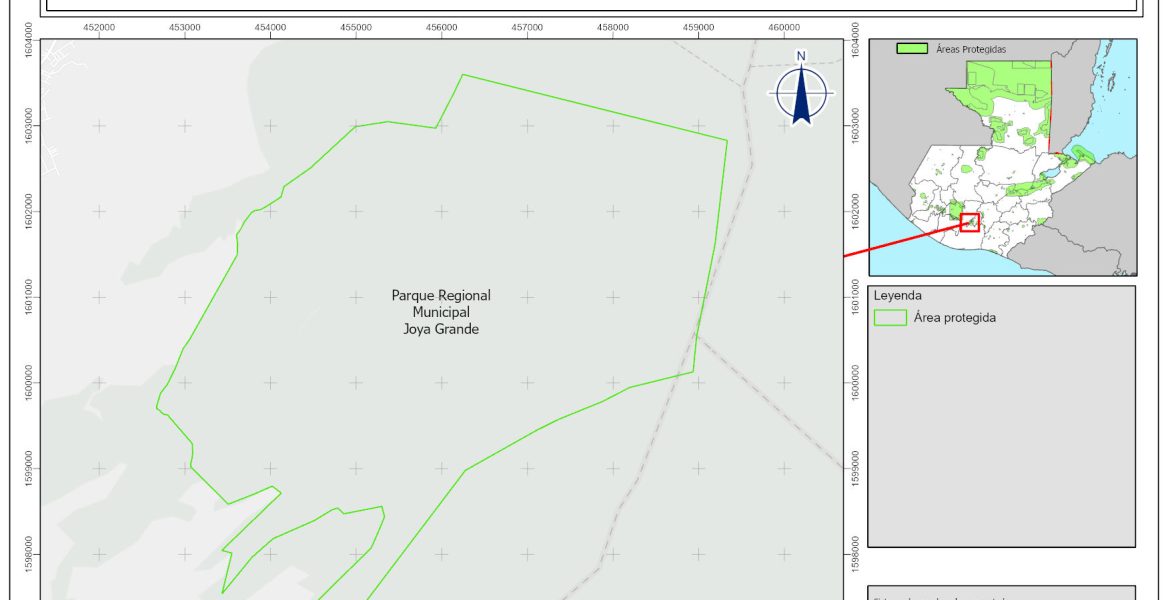Click the 1599000 northing label on left axis
This screenshot has width=1170, height=600.
coord(30,468)
